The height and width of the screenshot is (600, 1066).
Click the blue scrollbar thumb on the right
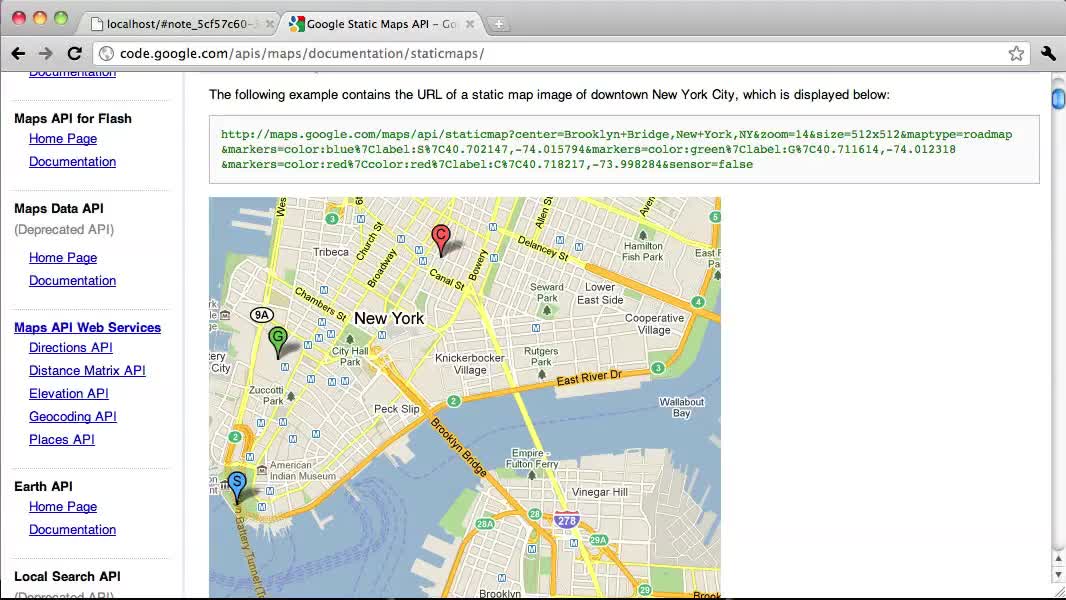1057,99
